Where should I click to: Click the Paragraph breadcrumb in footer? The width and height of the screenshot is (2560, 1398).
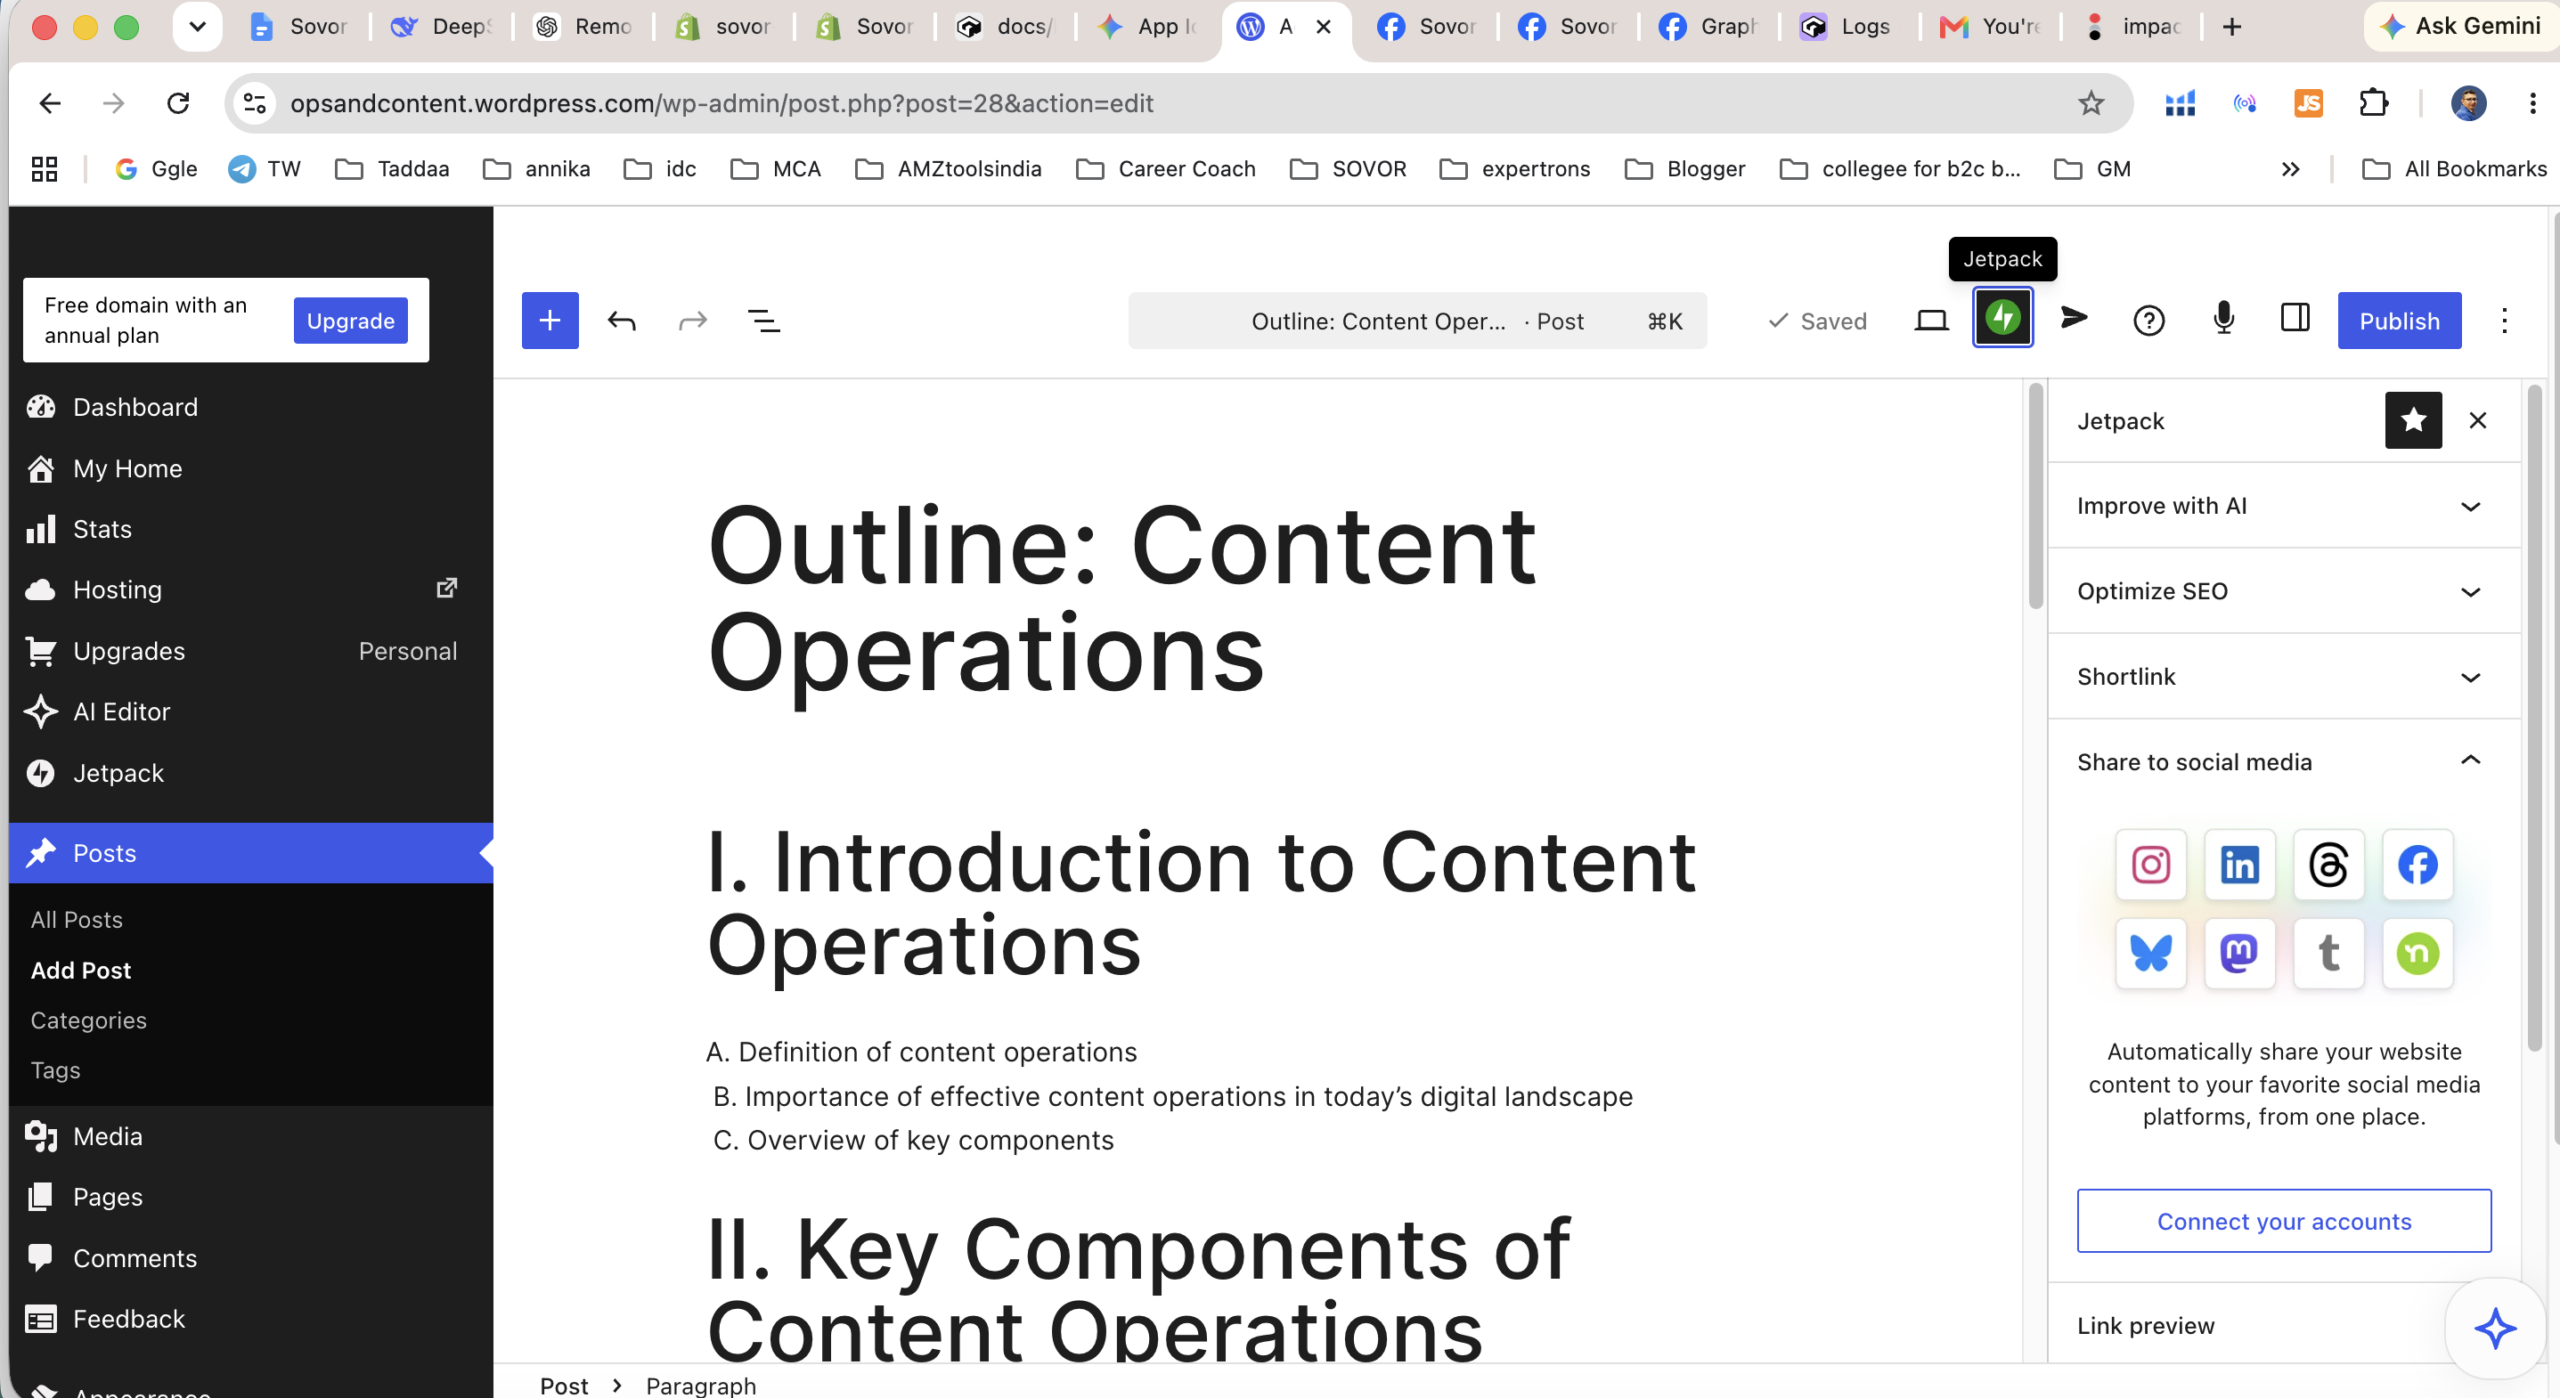tap(701, 1385)
